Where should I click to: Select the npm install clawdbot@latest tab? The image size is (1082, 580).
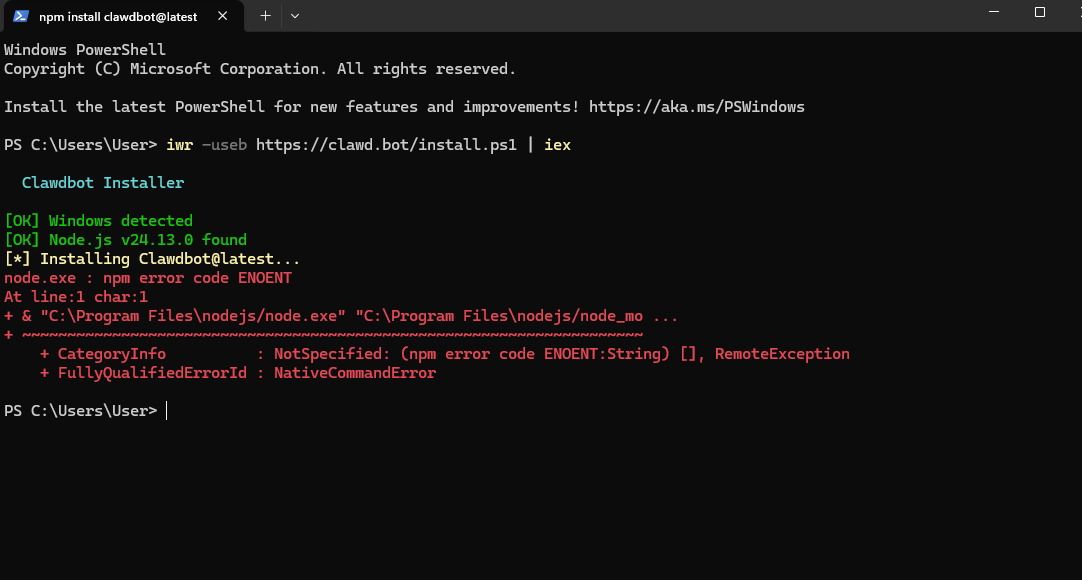118,17
